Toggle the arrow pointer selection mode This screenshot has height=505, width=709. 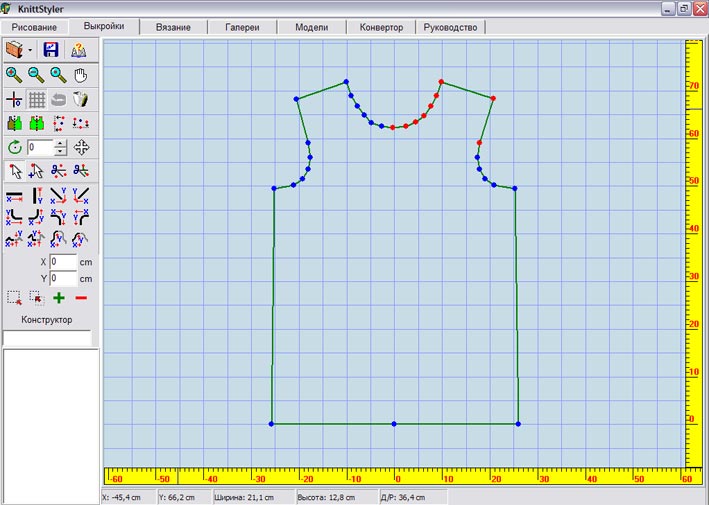(x=15, y=170)
